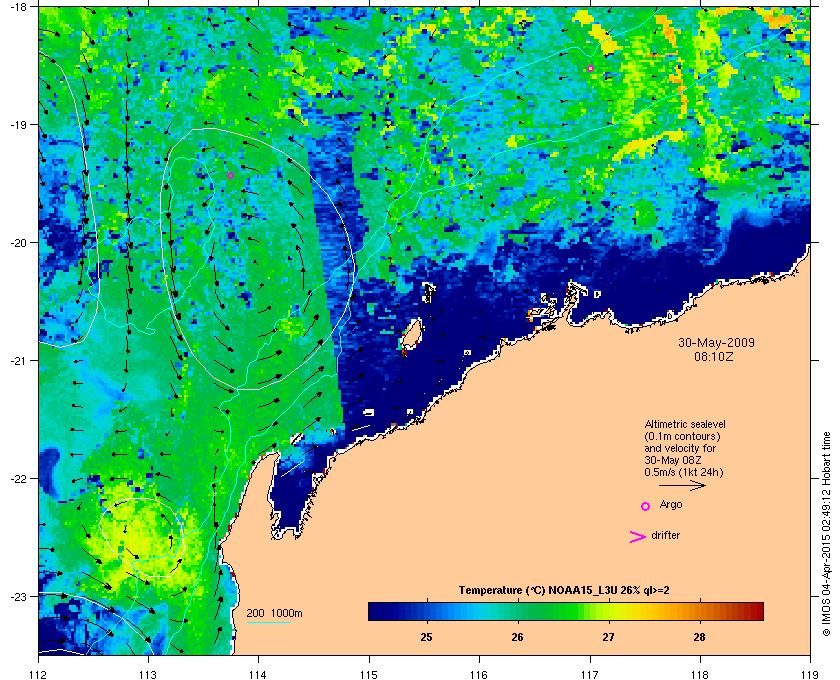Click the longitude axis label '119'
Screen dimensions: 840x680
(x=810, y=675)
